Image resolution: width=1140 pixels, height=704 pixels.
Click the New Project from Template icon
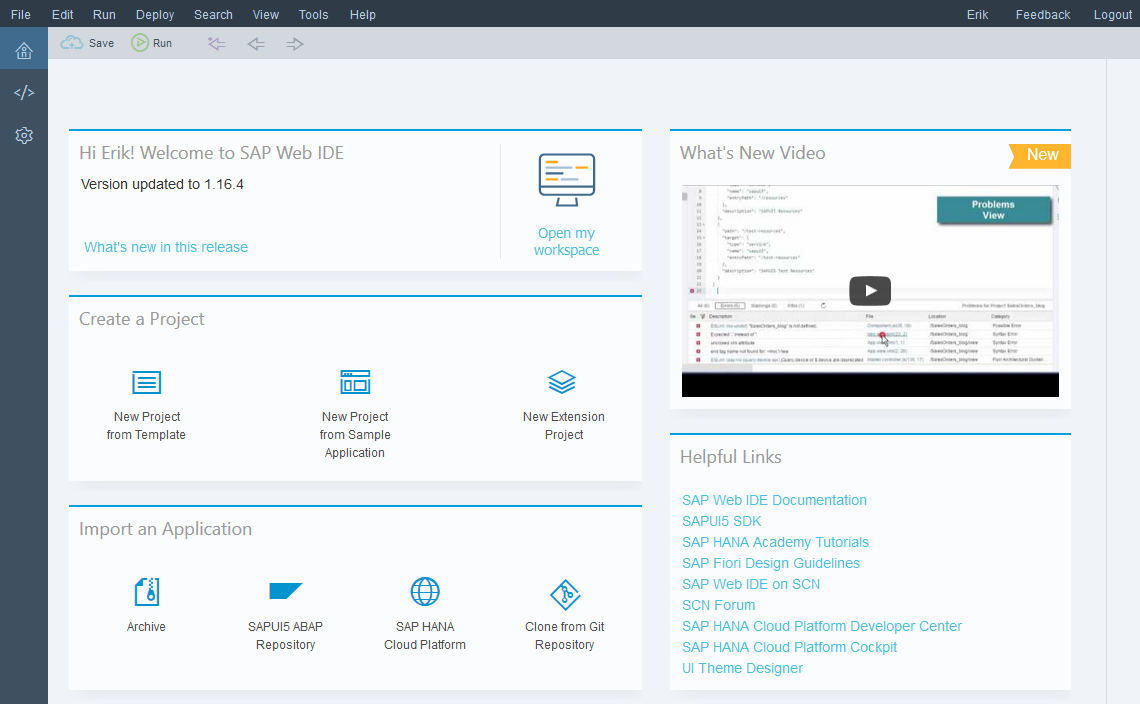[146, 382]
